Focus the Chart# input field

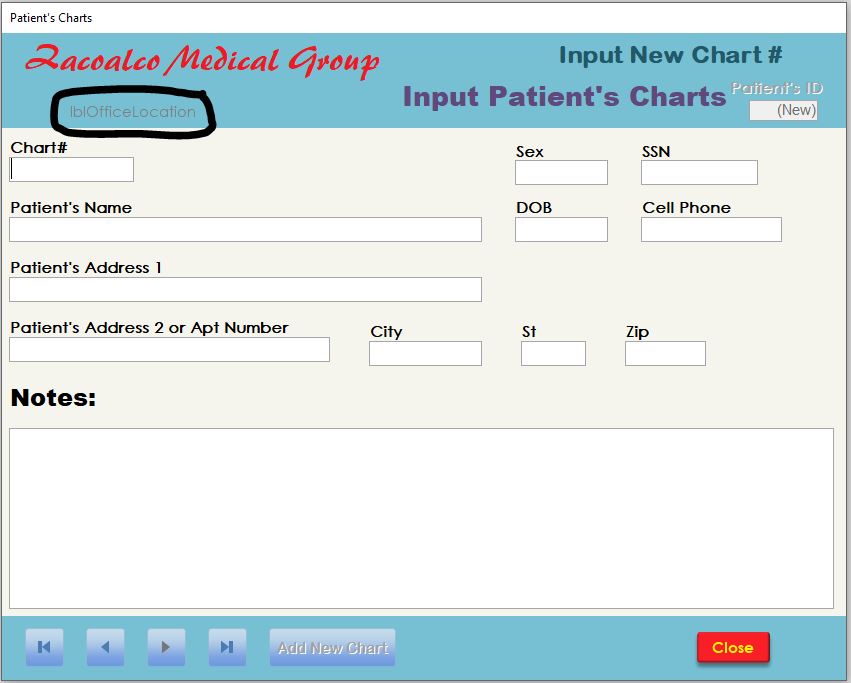(x=72, y=169)
